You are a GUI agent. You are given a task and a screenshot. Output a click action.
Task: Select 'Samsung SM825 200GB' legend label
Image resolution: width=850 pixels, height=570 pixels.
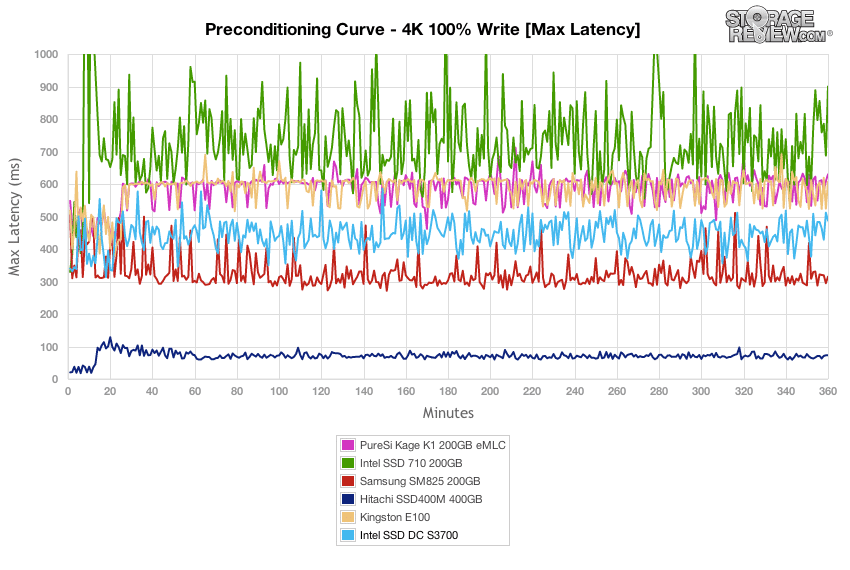(x=420, y=481)
